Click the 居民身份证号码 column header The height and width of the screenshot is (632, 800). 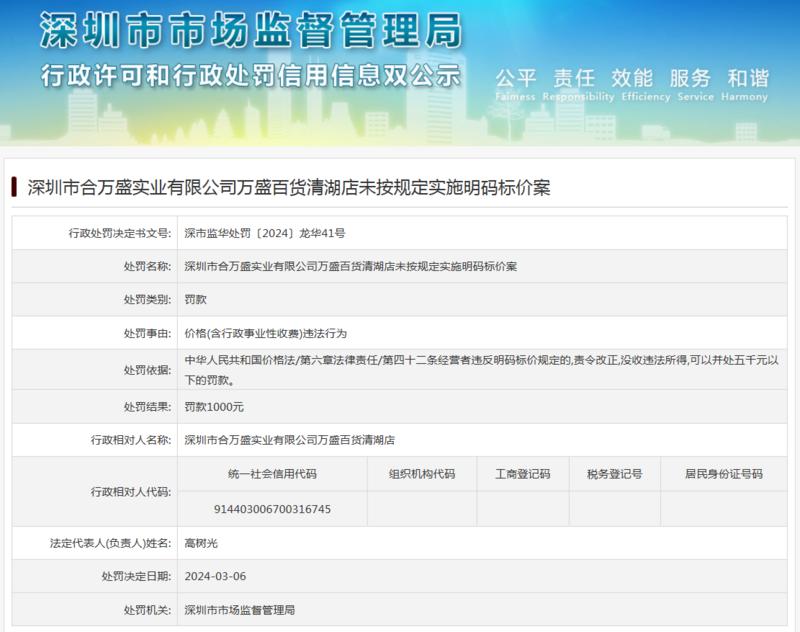[x=724, y=474]
